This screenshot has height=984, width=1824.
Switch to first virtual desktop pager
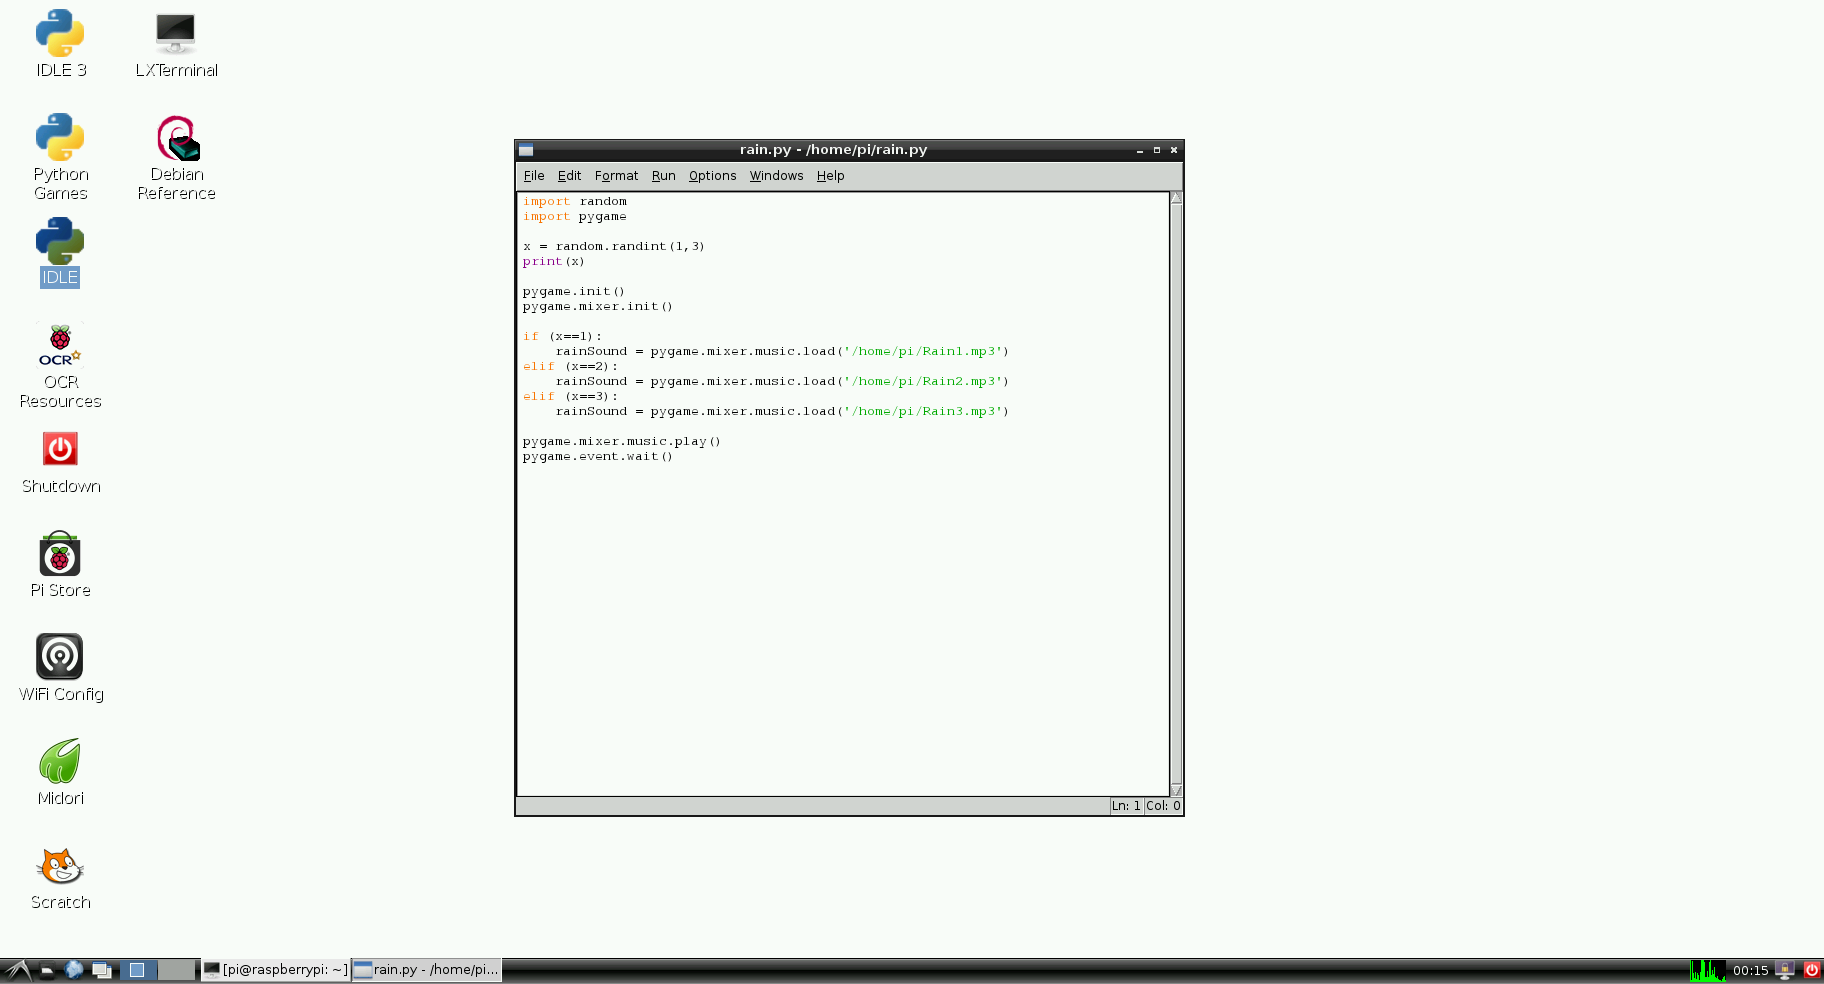[x=138, y=970]
